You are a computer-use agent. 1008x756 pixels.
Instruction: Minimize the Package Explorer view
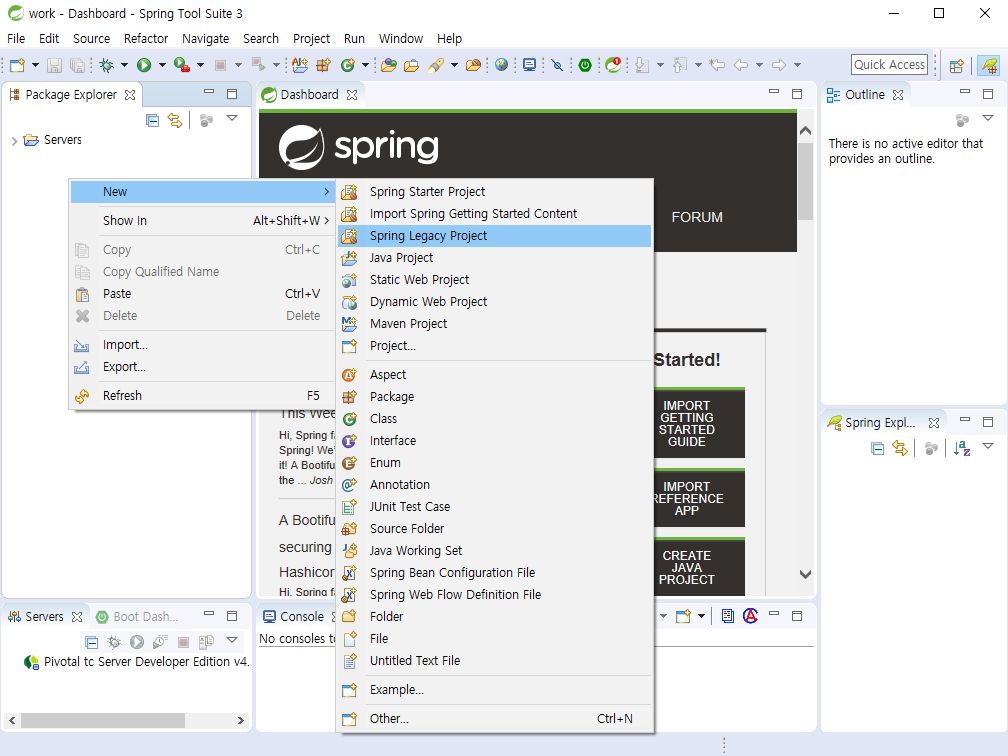click(209, 92)
